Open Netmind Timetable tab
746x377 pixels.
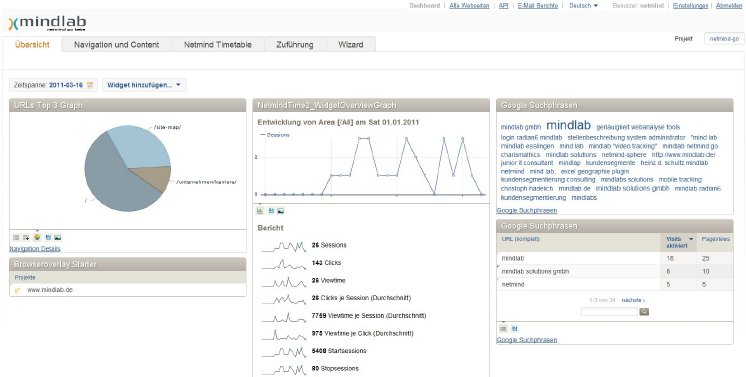click(217, 45)
